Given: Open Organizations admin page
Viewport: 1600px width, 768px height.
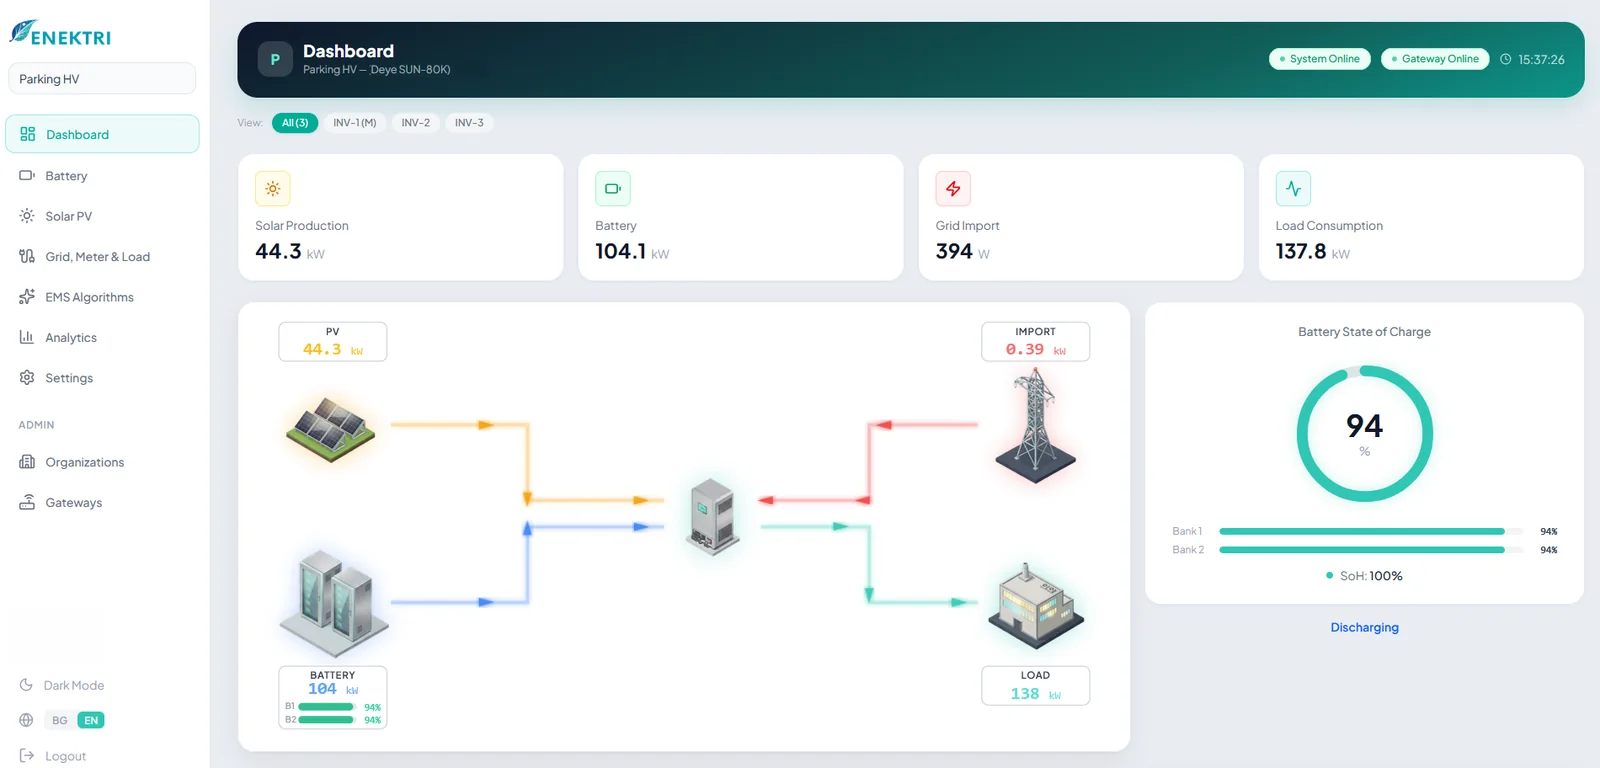Looking at the screenshot, I should 102,462.
